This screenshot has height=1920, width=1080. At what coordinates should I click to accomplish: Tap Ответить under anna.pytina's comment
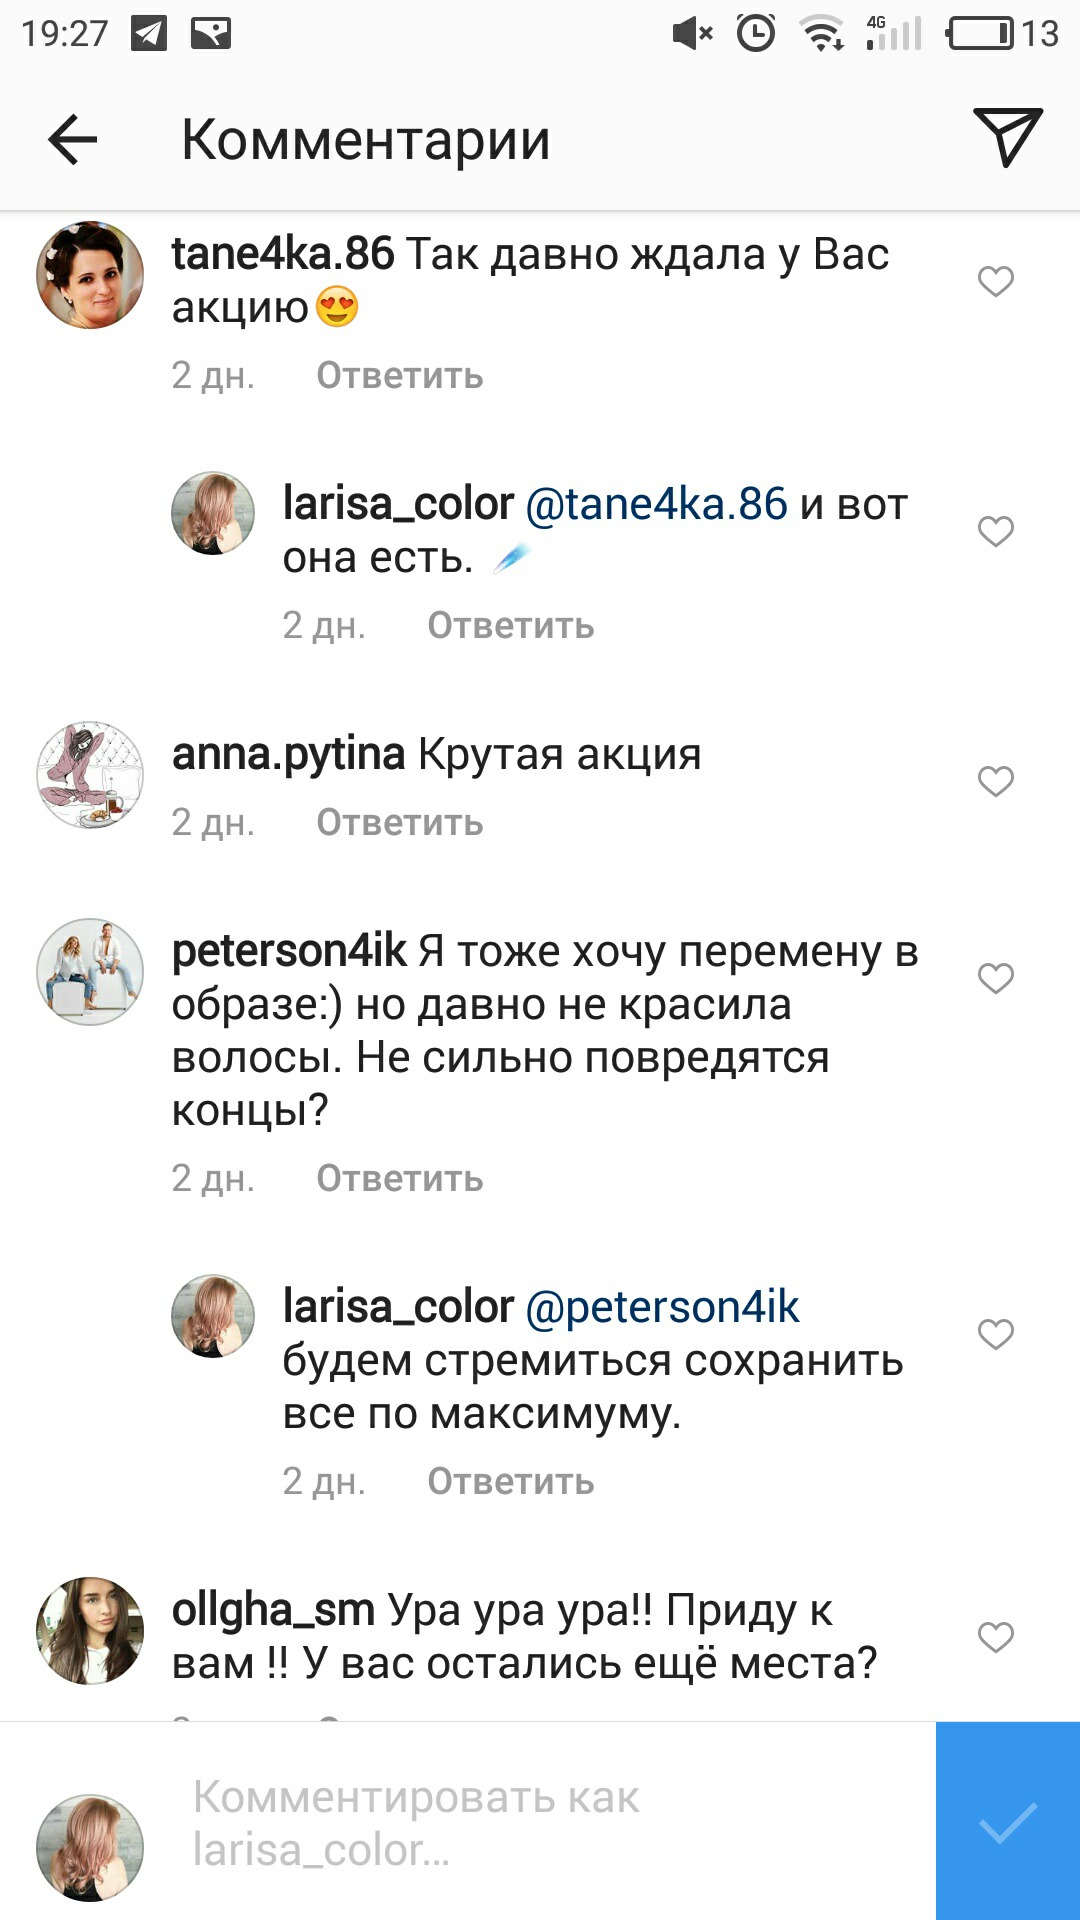pyautogui.click(x=400, y=823)
